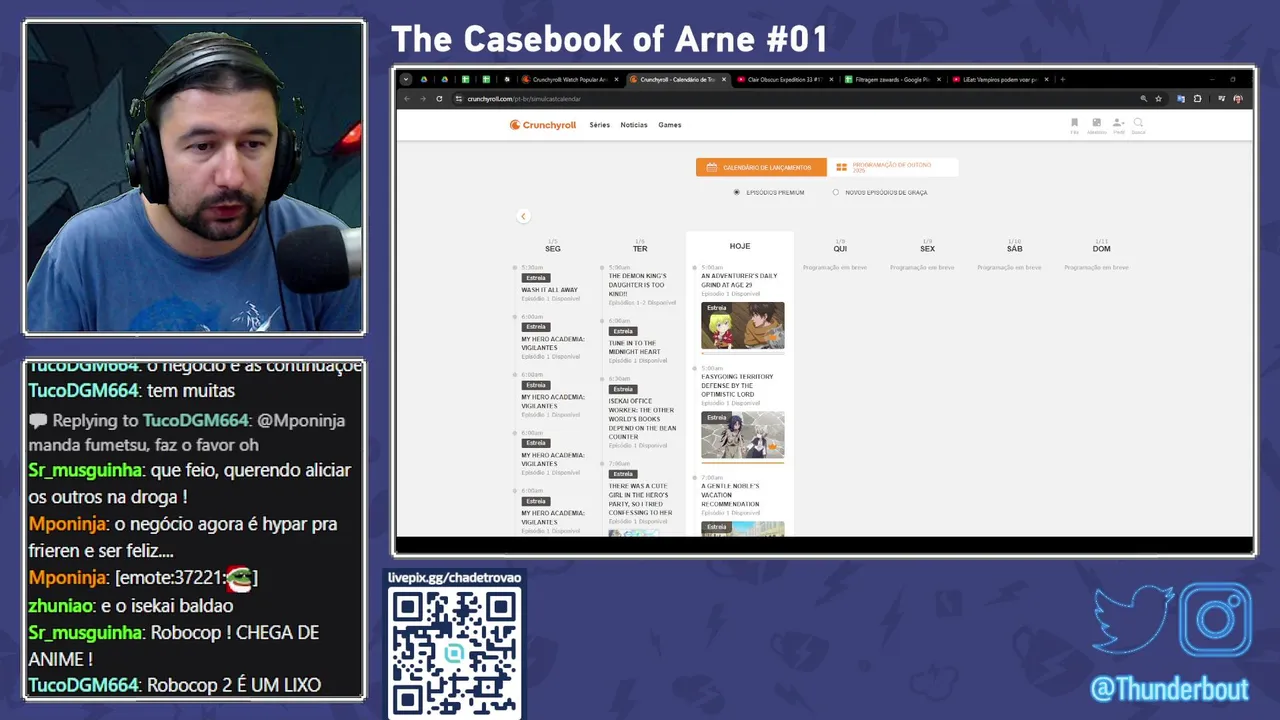The height and width of the screenshot is (720, 1280).
Task: Open the Notícias menu
Action: (634, 125)
